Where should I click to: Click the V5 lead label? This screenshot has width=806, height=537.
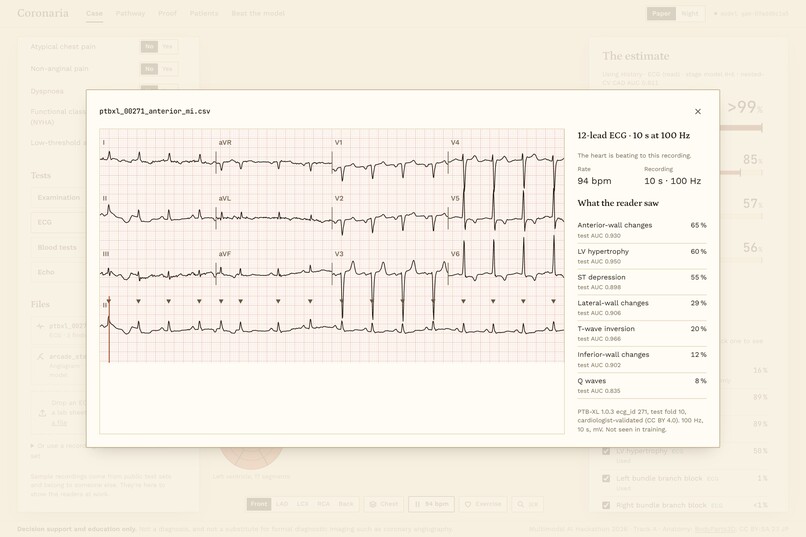(455, 198)
